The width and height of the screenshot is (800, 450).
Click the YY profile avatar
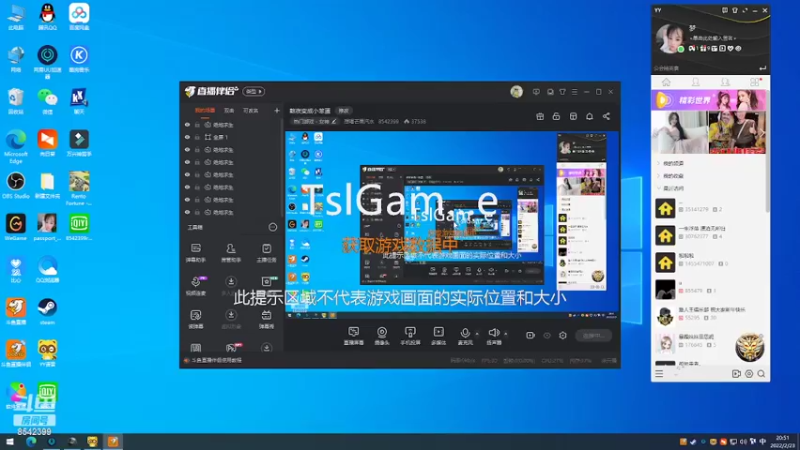669,38
